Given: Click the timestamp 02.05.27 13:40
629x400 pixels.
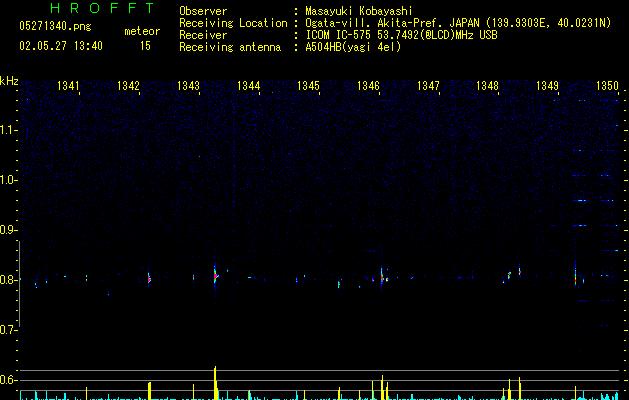Looking at the screenshot, I should click(x=61, y=46).
